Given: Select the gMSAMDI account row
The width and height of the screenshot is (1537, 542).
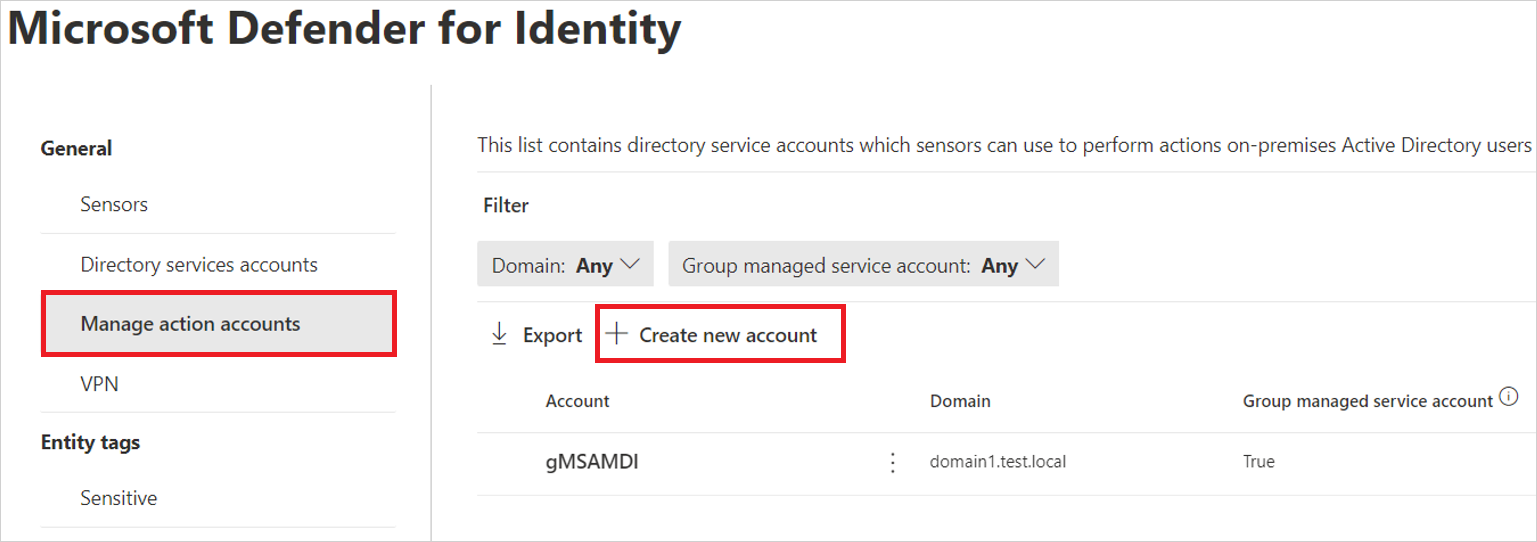Looking at the screenshot, I should [x=1006, y=463].
